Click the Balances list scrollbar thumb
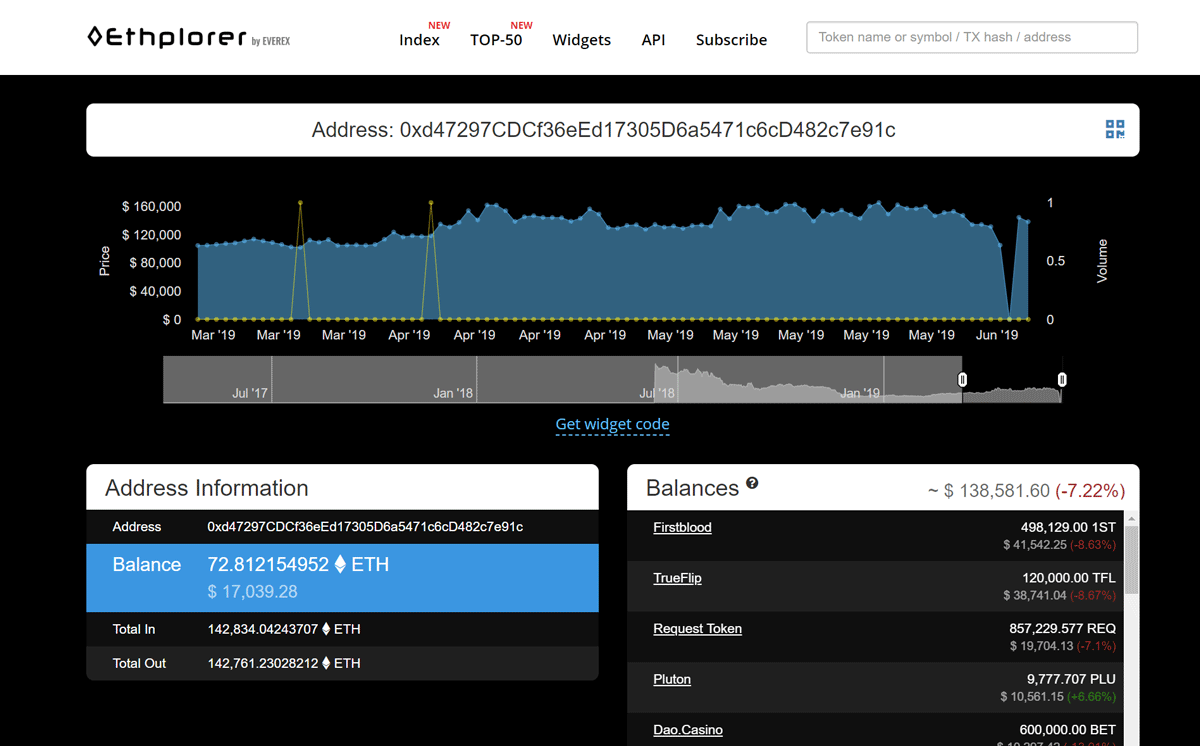The height and width of the screenshot is (746, 1200). [x=1132, y=560]
